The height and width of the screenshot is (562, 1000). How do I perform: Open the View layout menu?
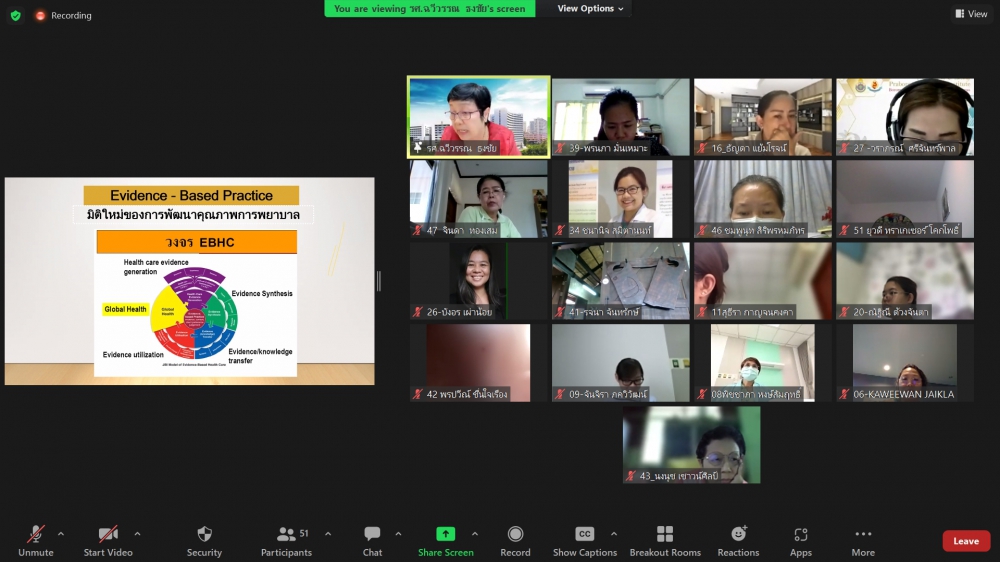[971, 14]
